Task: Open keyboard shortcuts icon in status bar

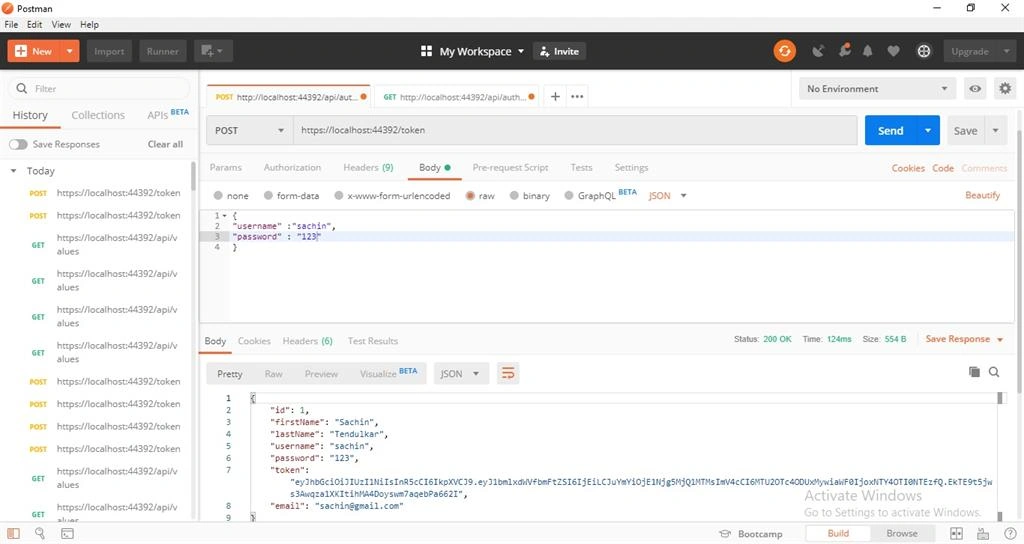Action: pos(983,534)
